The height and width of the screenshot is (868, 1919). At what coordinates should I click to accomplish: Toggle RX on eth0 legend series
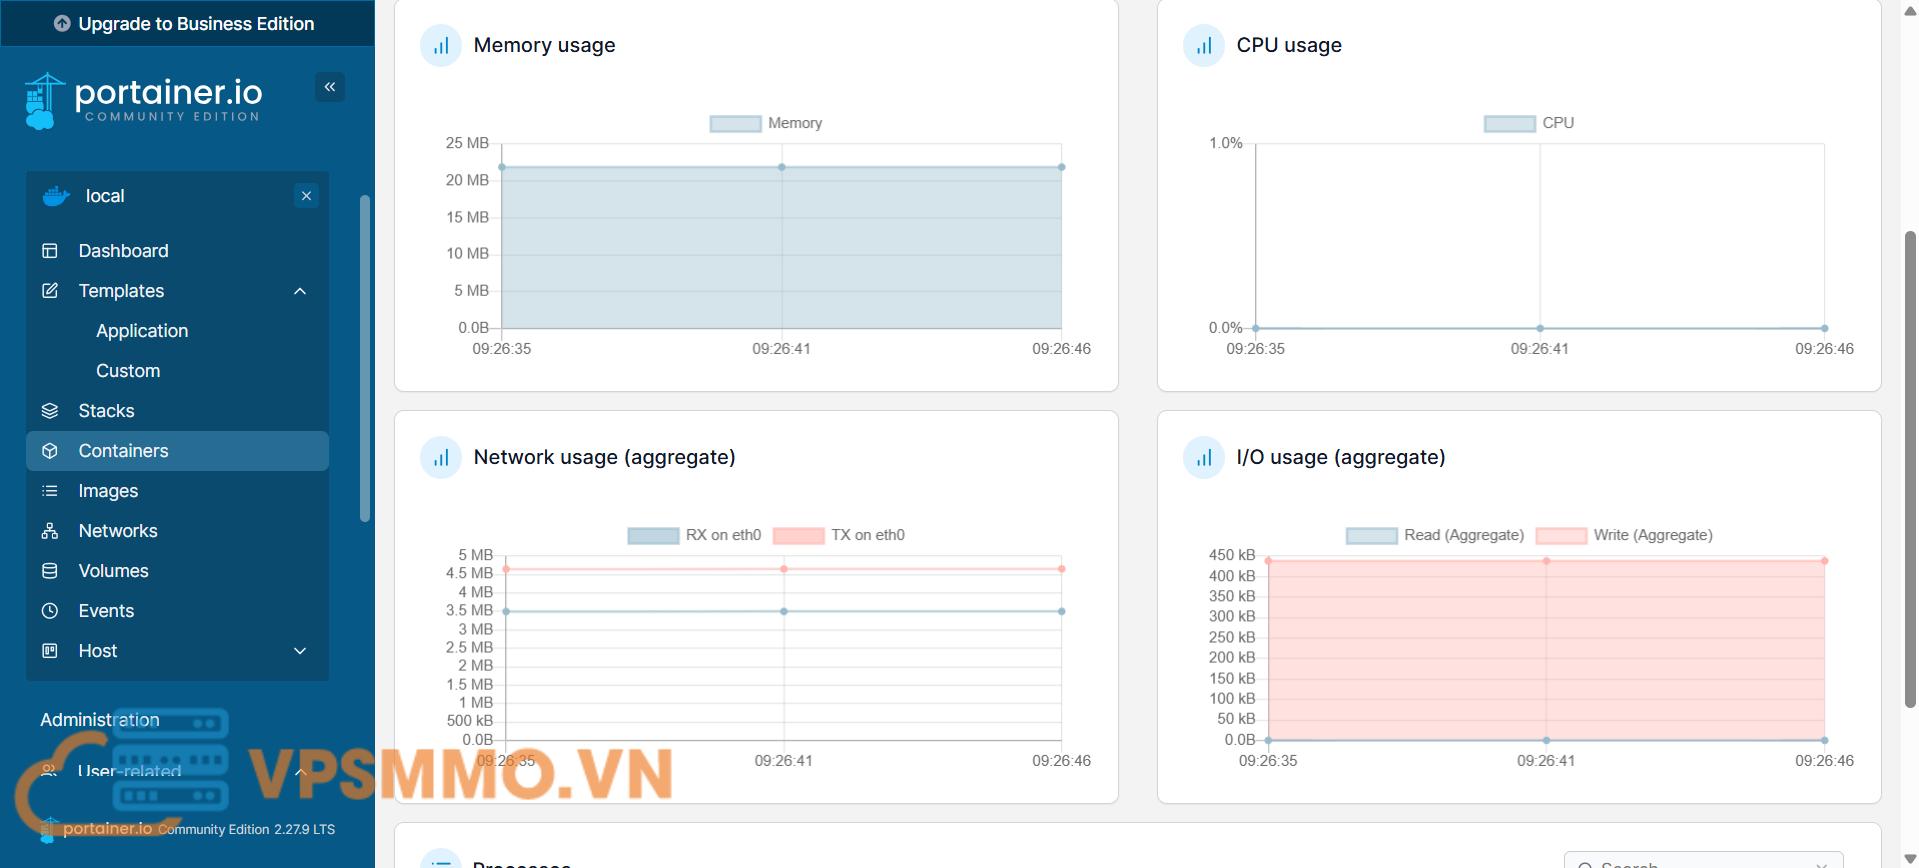tap(694, 535)
